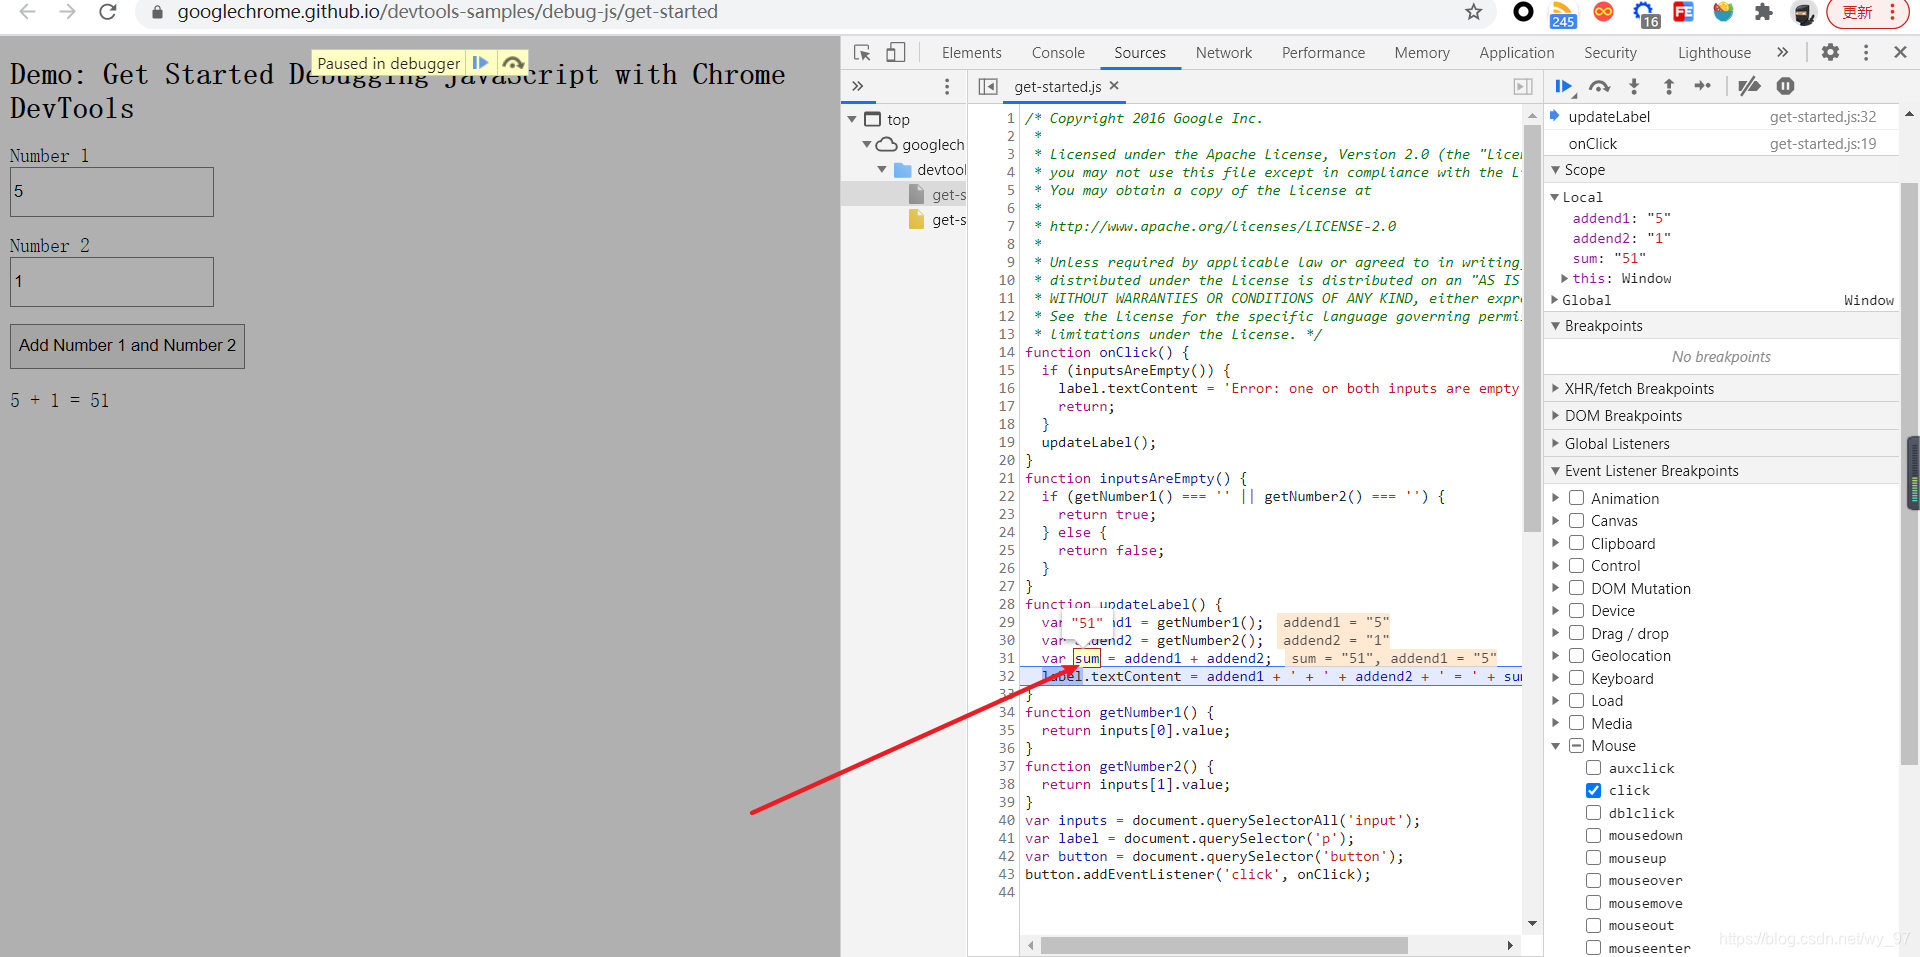
Task: Select onClick call stack frame
Action: click(1721, 144)
